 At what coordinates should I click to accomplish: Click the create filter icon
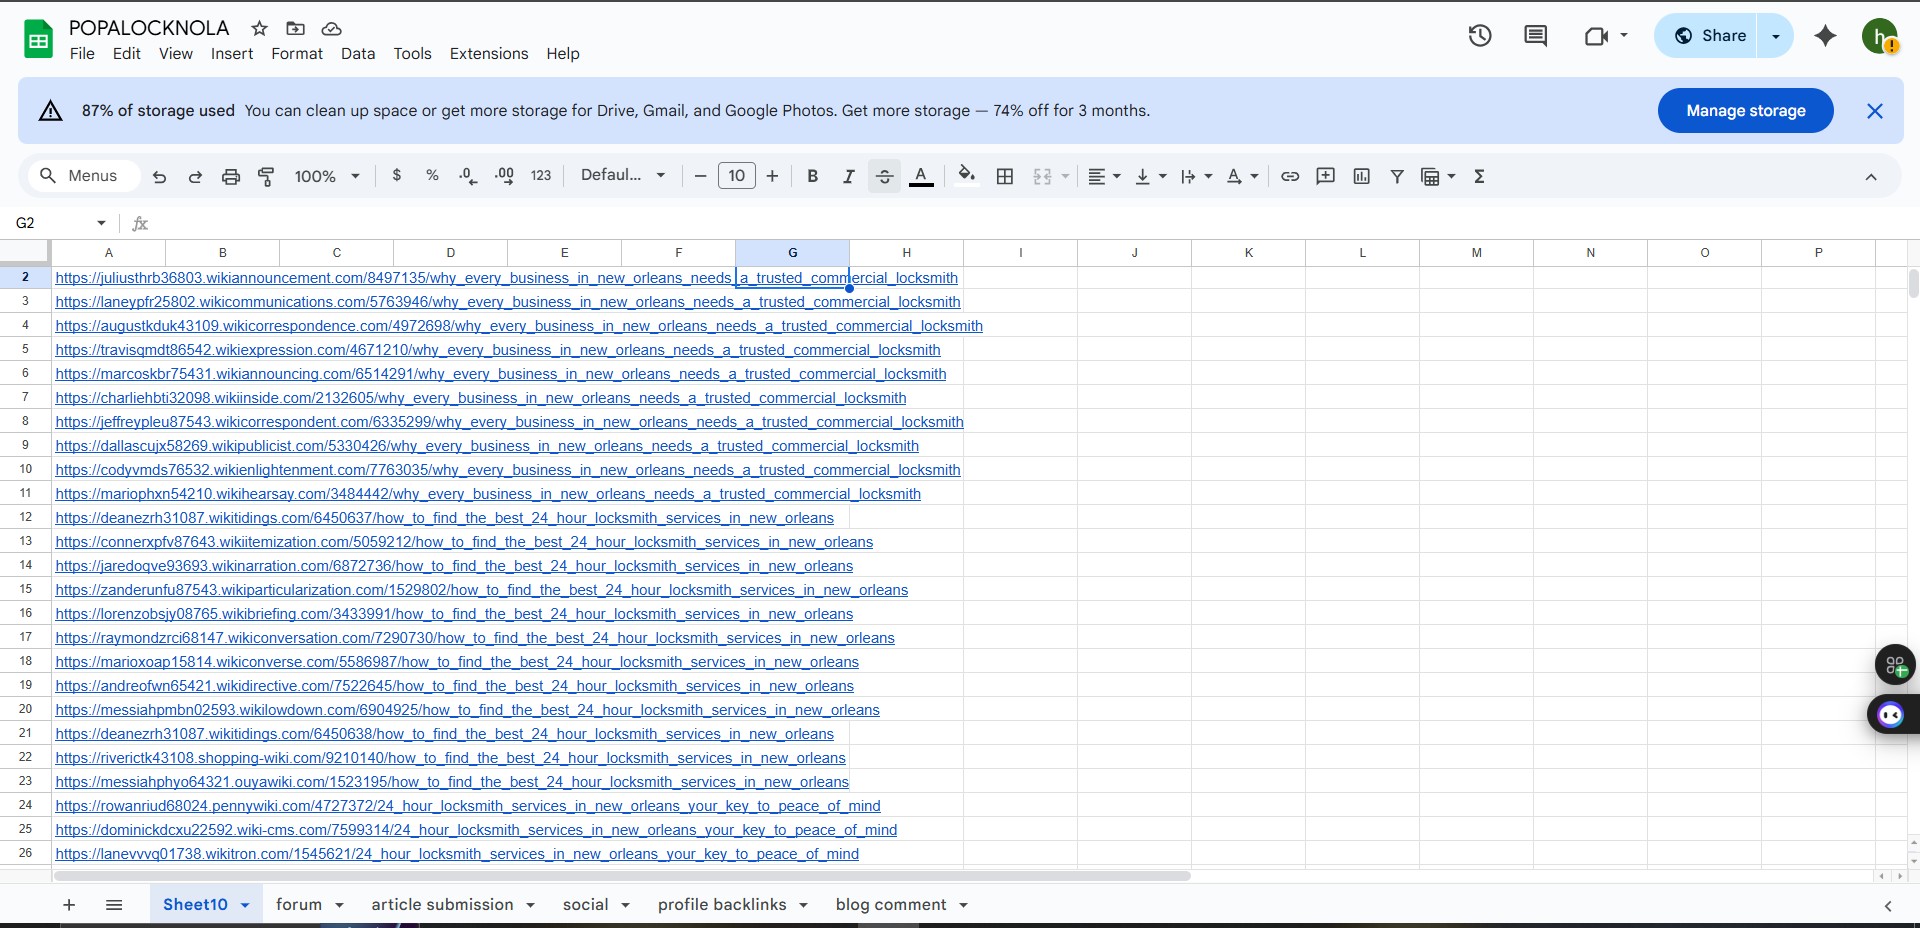[1397, 176]
